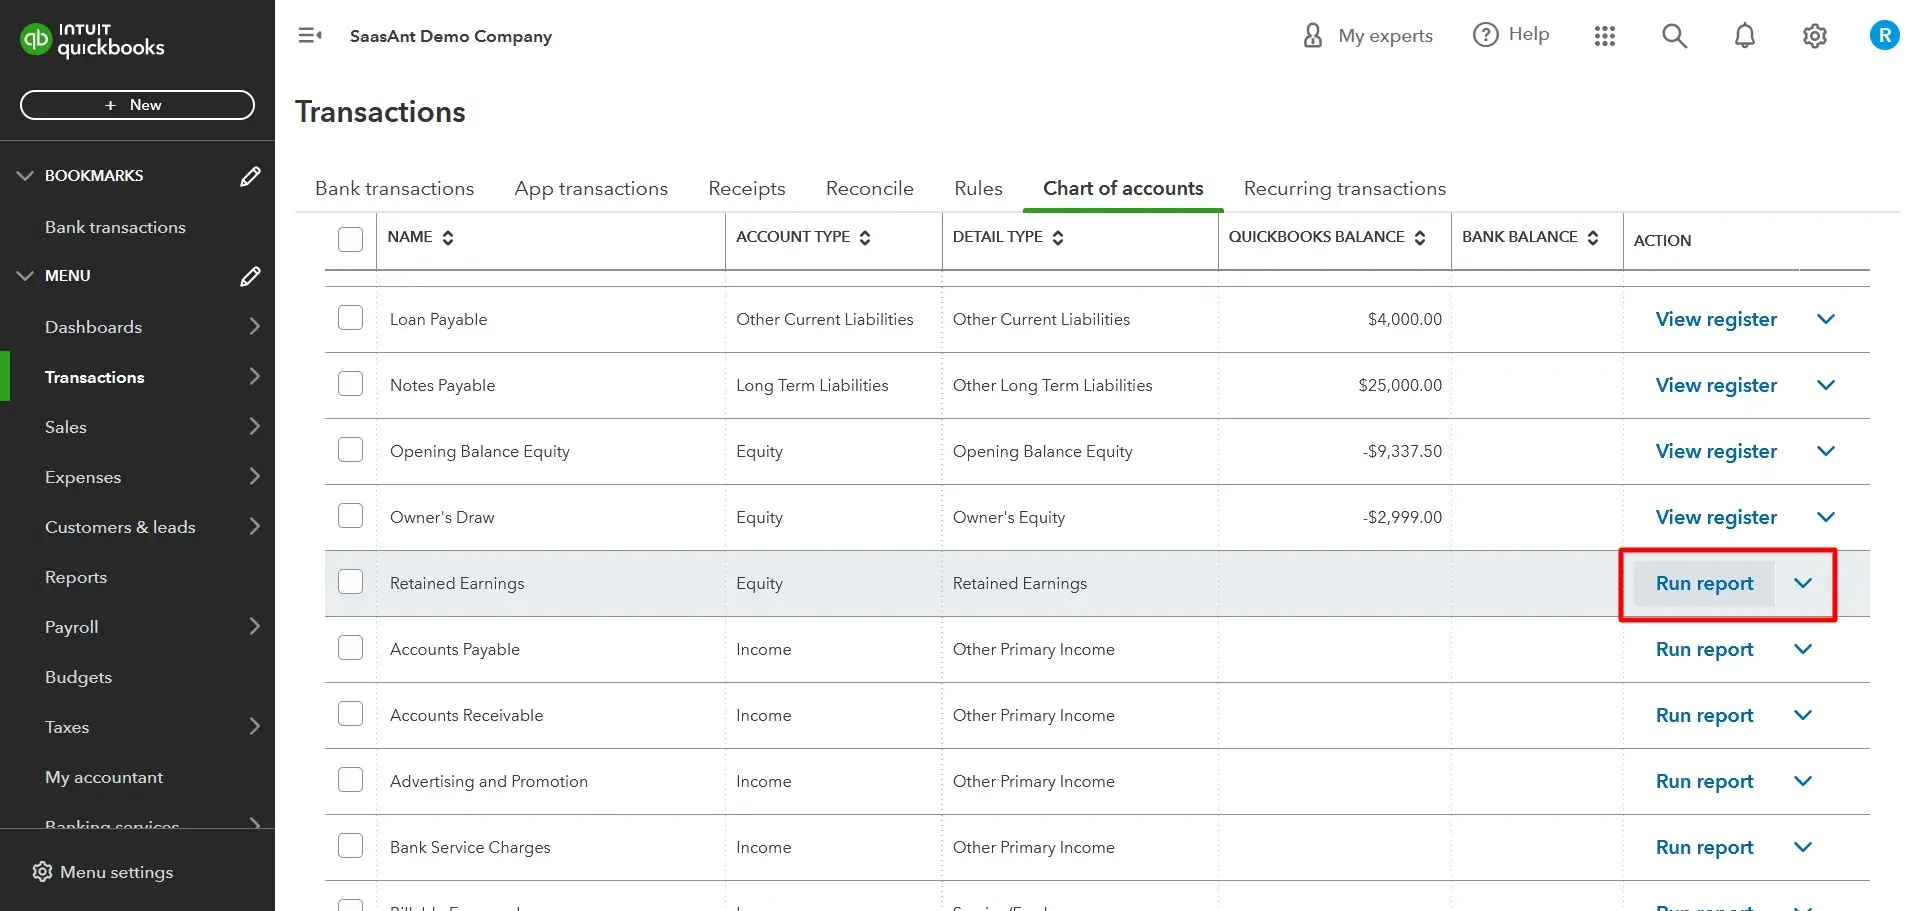
Task: View register for Loan Payable
Action: click(1716, 319)
